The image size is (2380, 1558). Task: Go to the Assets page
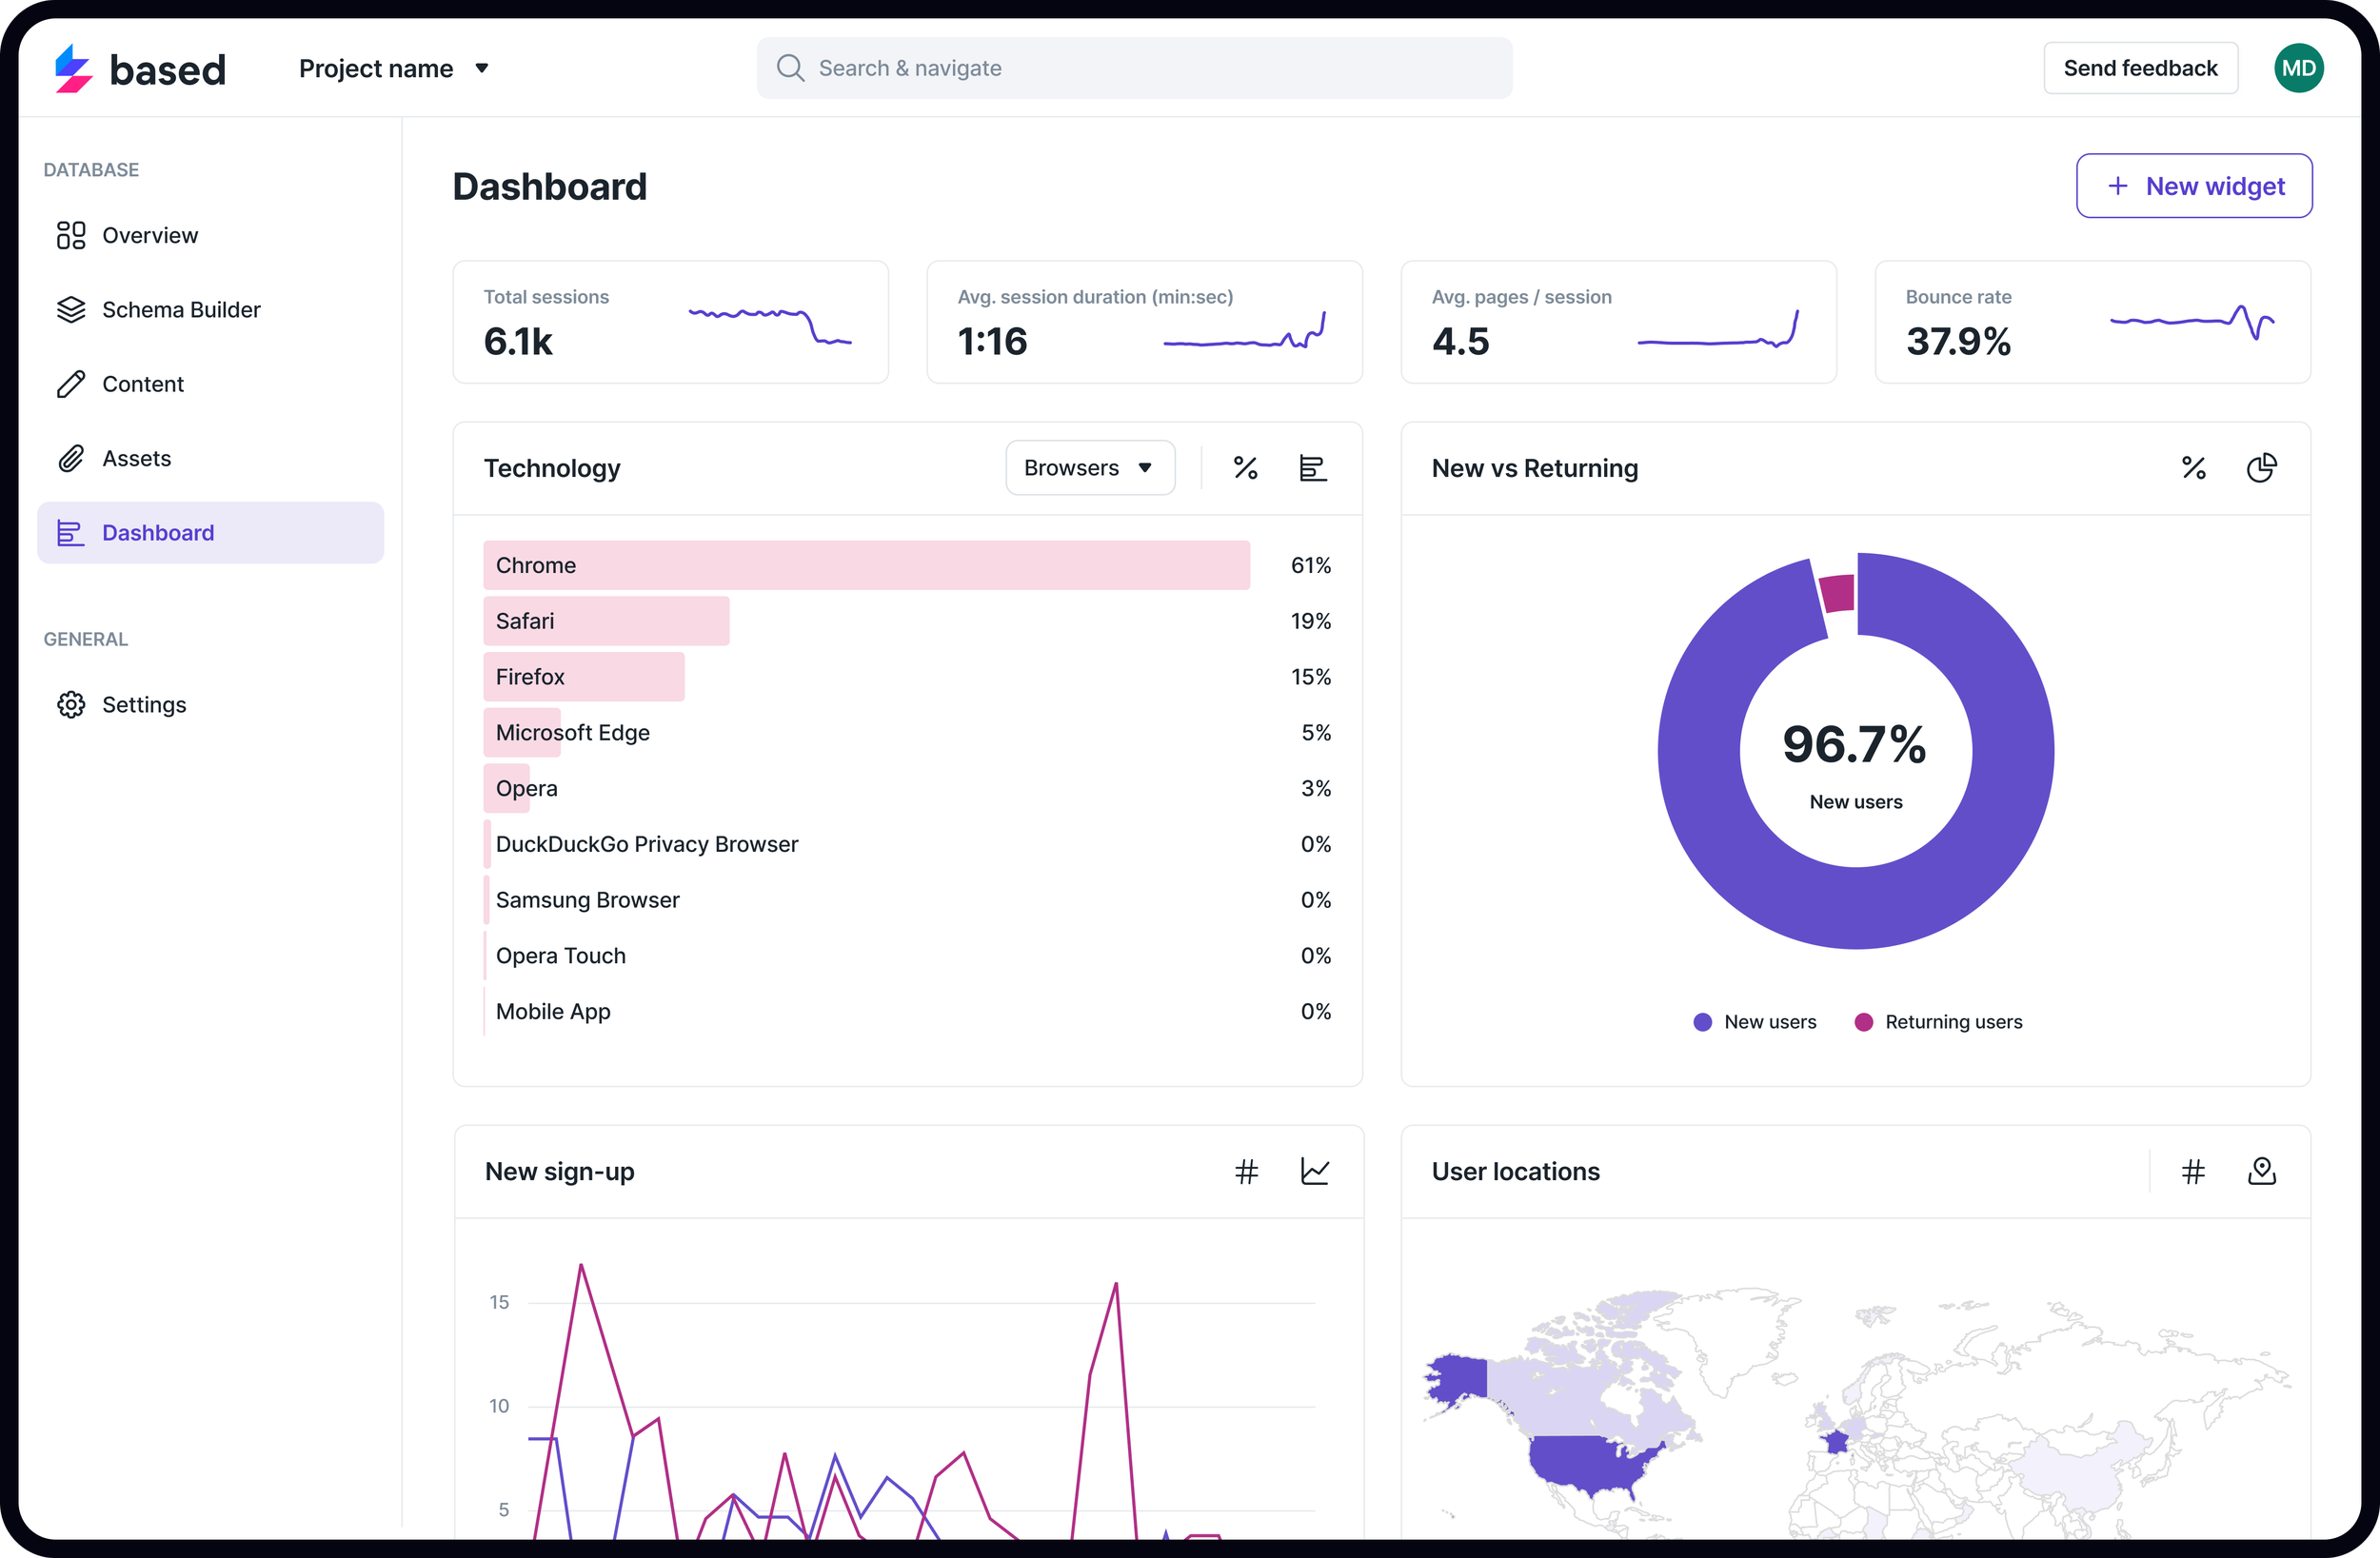[136, 458]
